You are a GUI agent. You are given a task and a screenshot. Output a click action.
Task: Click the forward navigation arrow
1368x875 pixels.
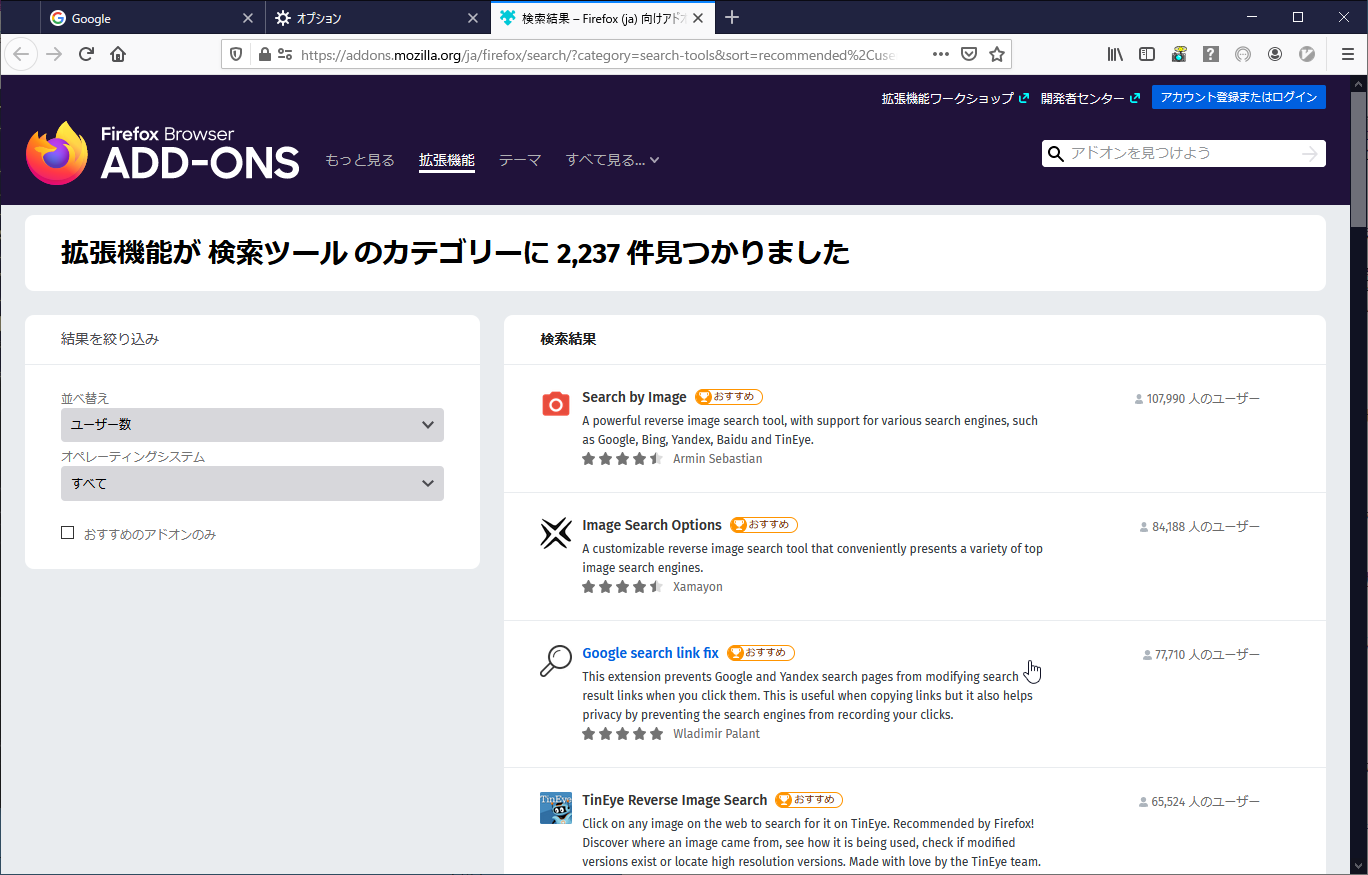54,54
